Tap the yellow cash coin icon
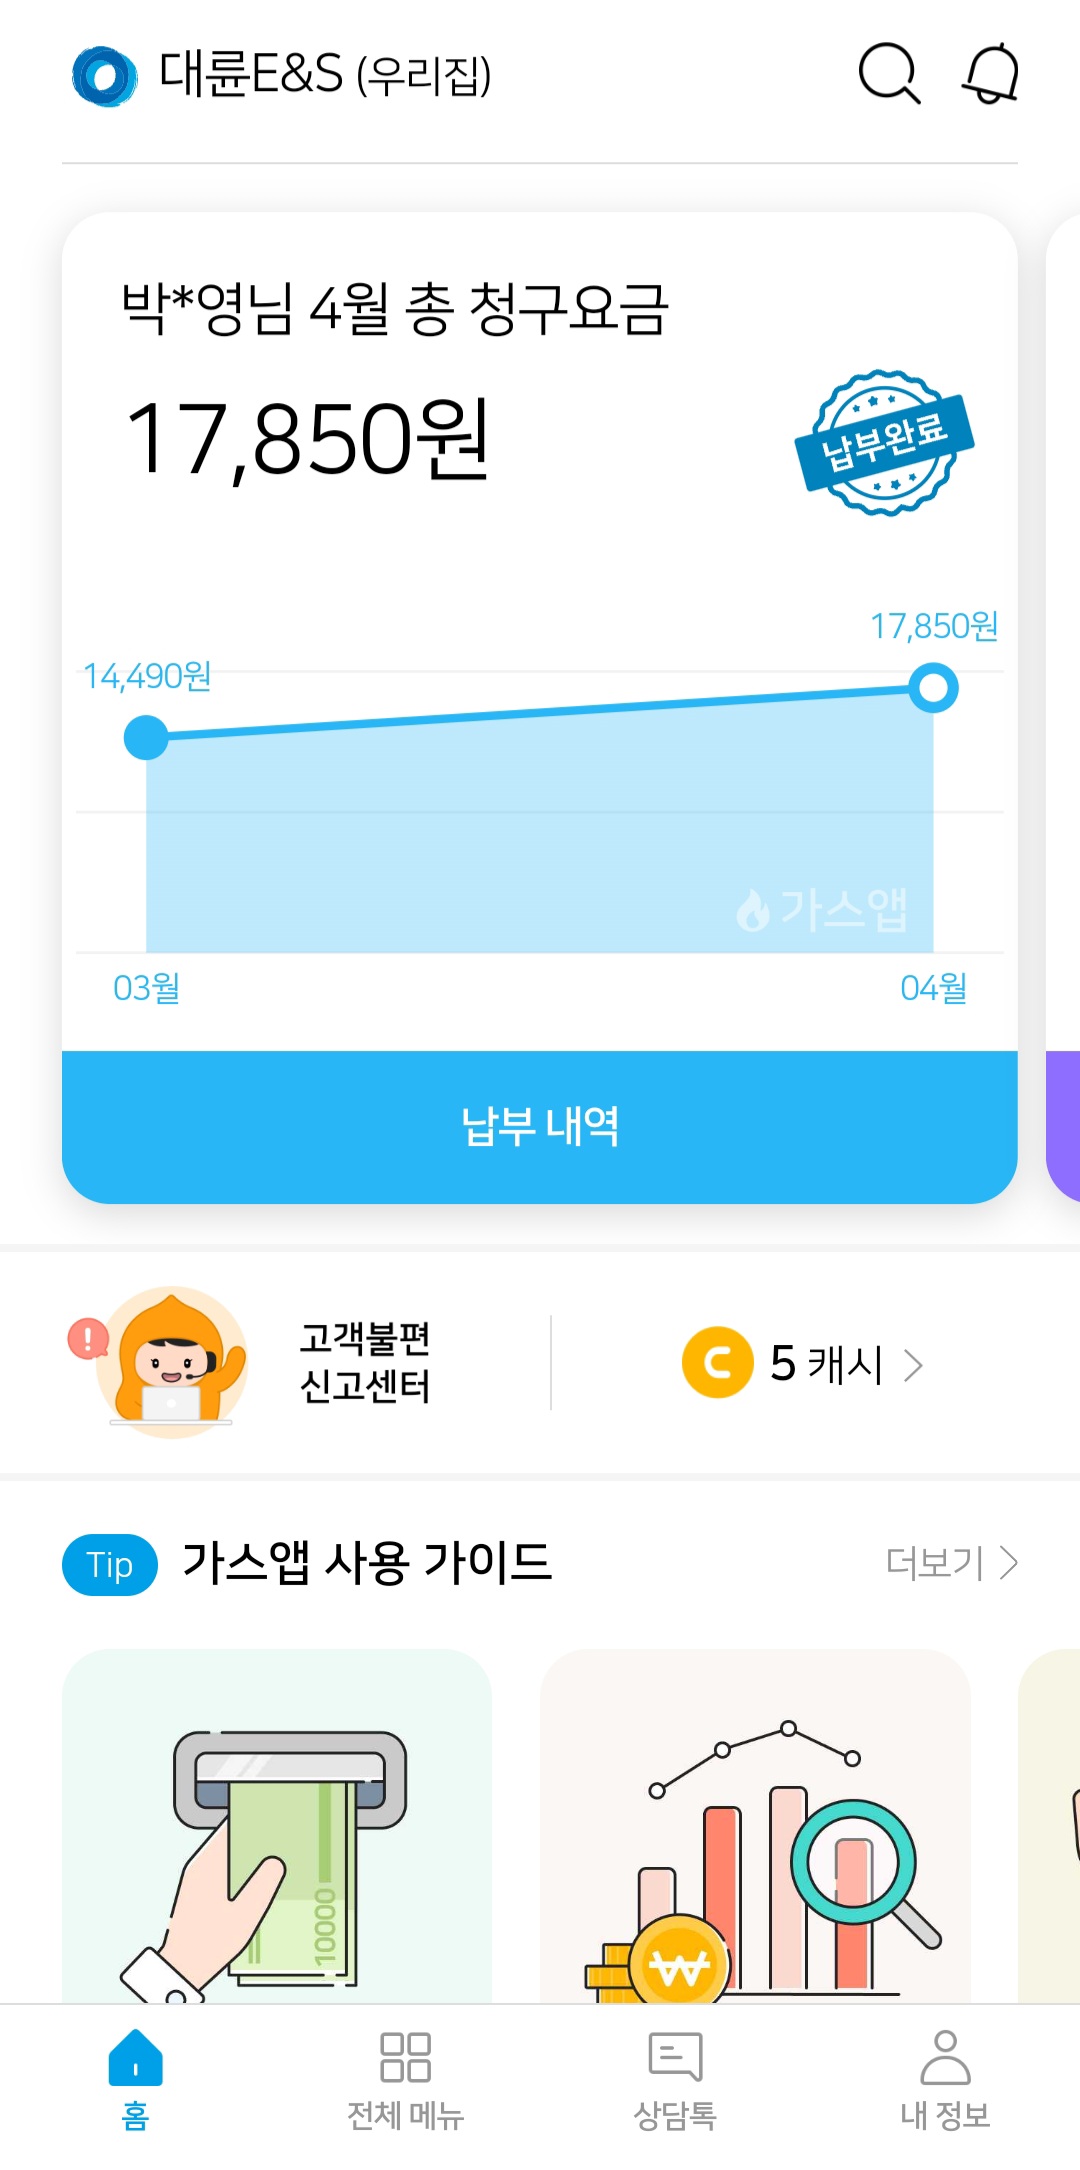This screenshot has width=1080, height=2170. (x=717, y=1362)
